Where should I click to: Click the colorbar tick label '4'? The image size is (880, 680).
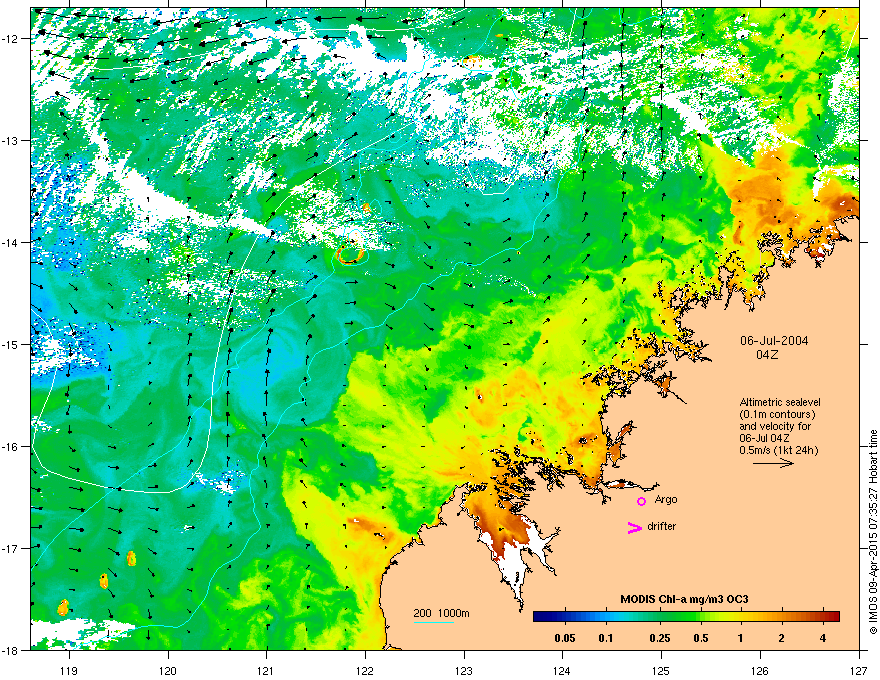click(x=823, y=638)
